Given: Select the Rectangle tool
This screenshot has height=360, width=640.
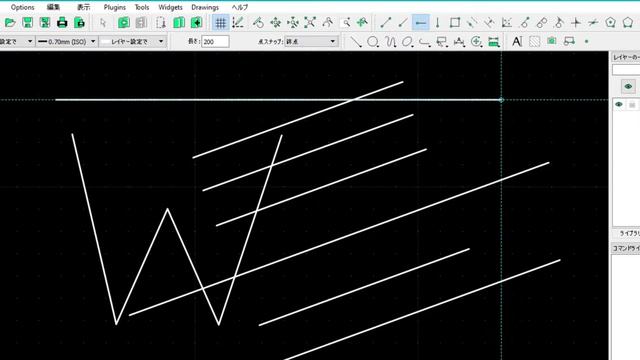Looking at the screenshot, I should click(455, 22).
